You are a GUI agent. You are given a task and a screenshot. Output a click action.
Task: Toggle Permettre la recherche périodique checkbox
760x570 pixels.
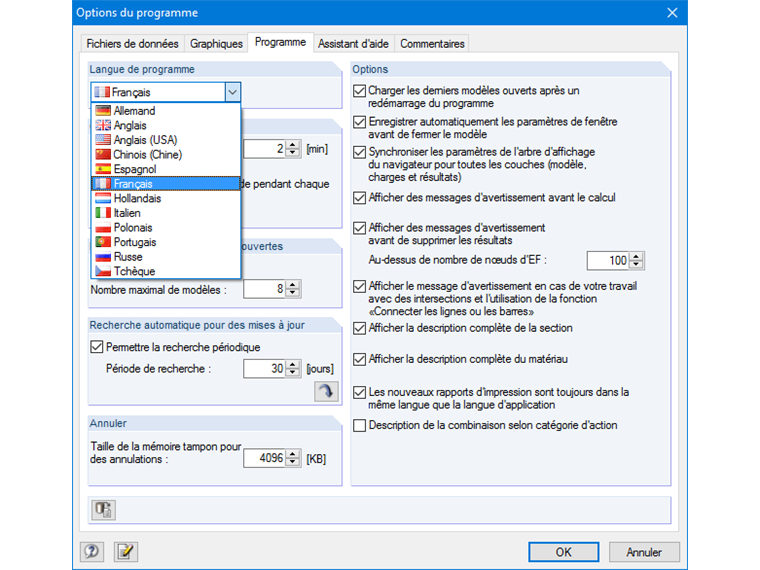point(96,347)
